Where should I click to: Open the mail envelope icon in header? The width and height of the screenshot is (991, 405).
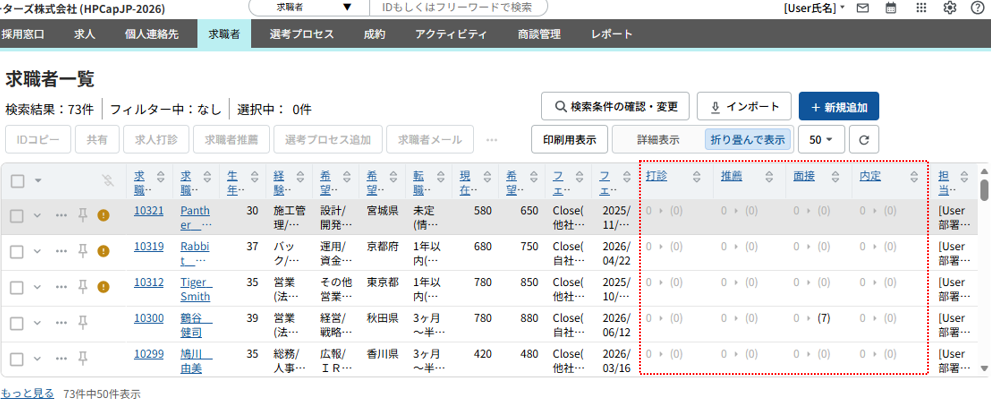(862, 8)
